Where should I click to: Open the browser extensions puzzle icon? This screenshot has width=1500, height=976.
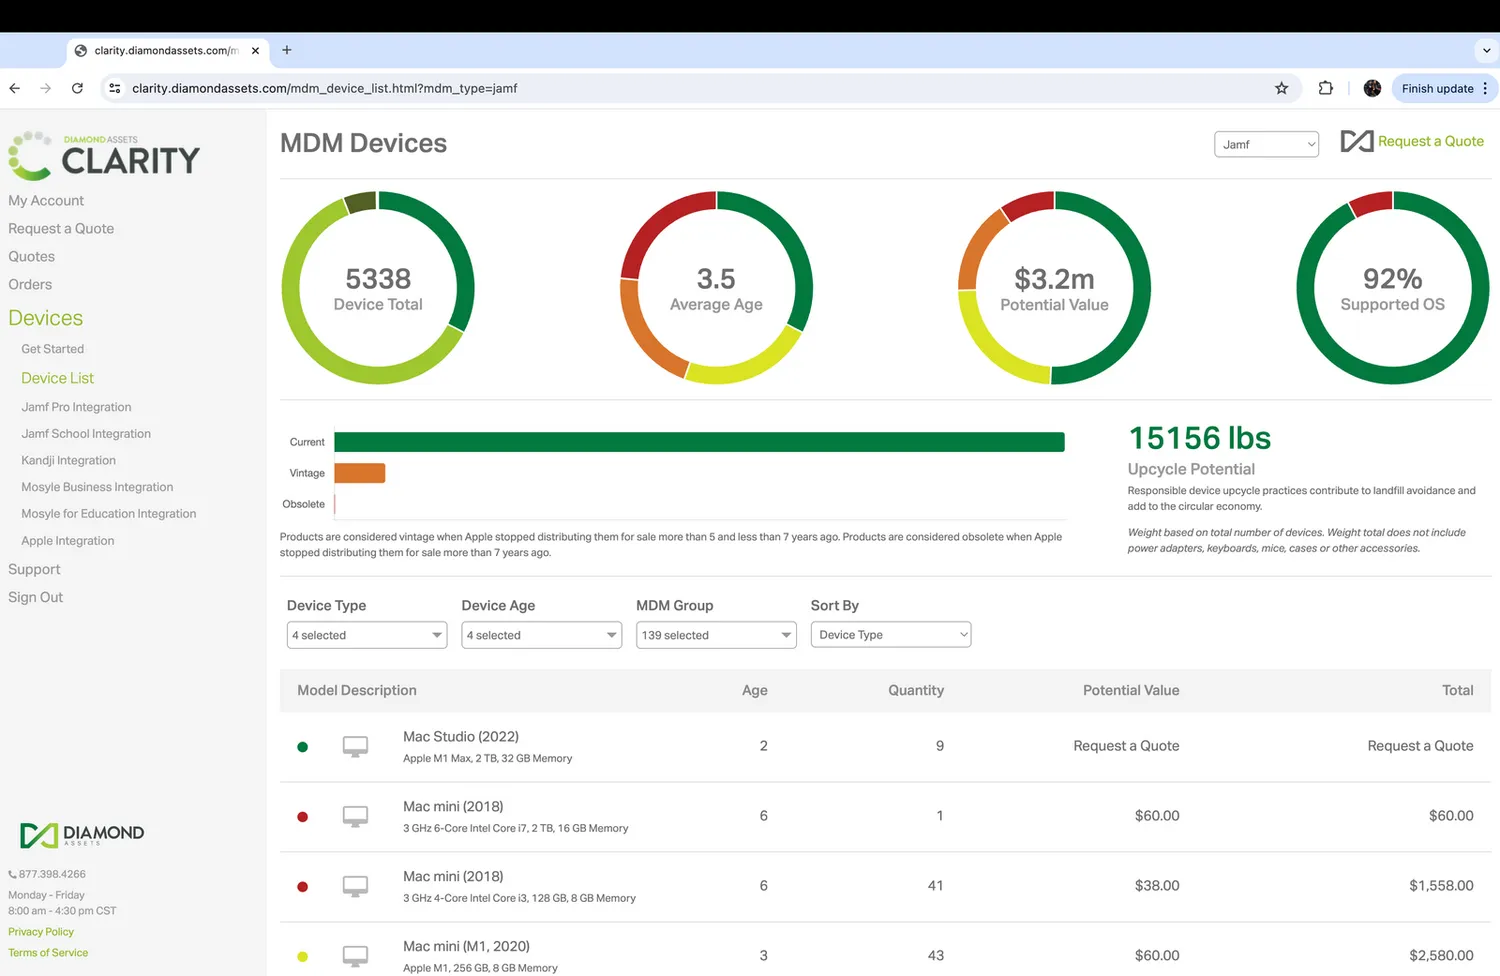[1326, 88]
